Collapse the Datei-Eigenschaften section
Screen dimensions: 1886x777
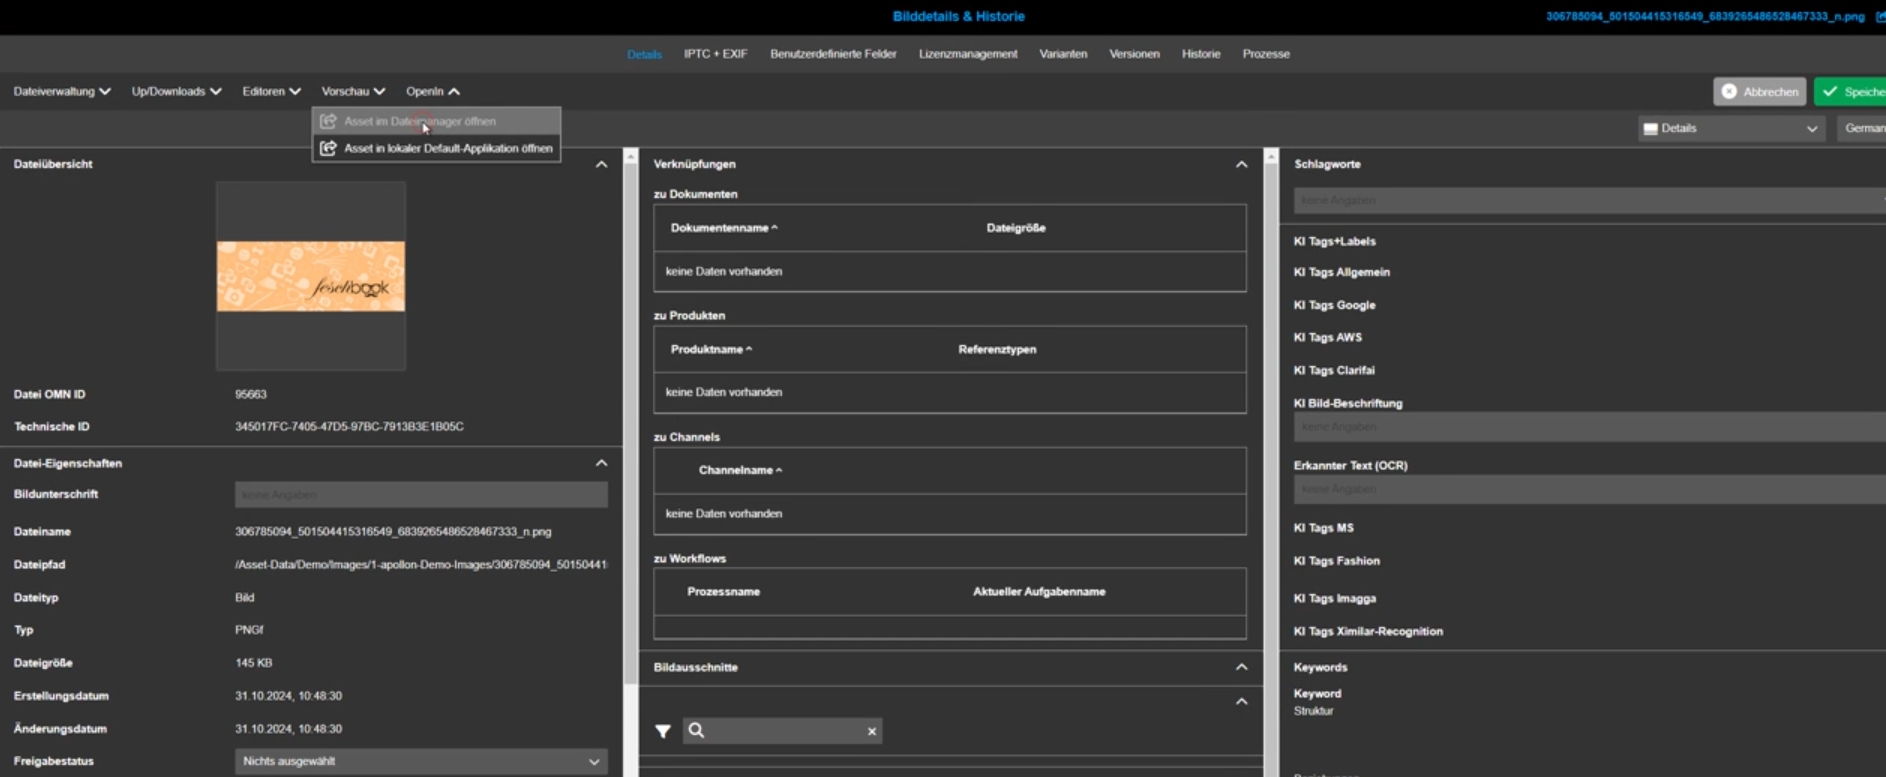click(x=601, y=463)
